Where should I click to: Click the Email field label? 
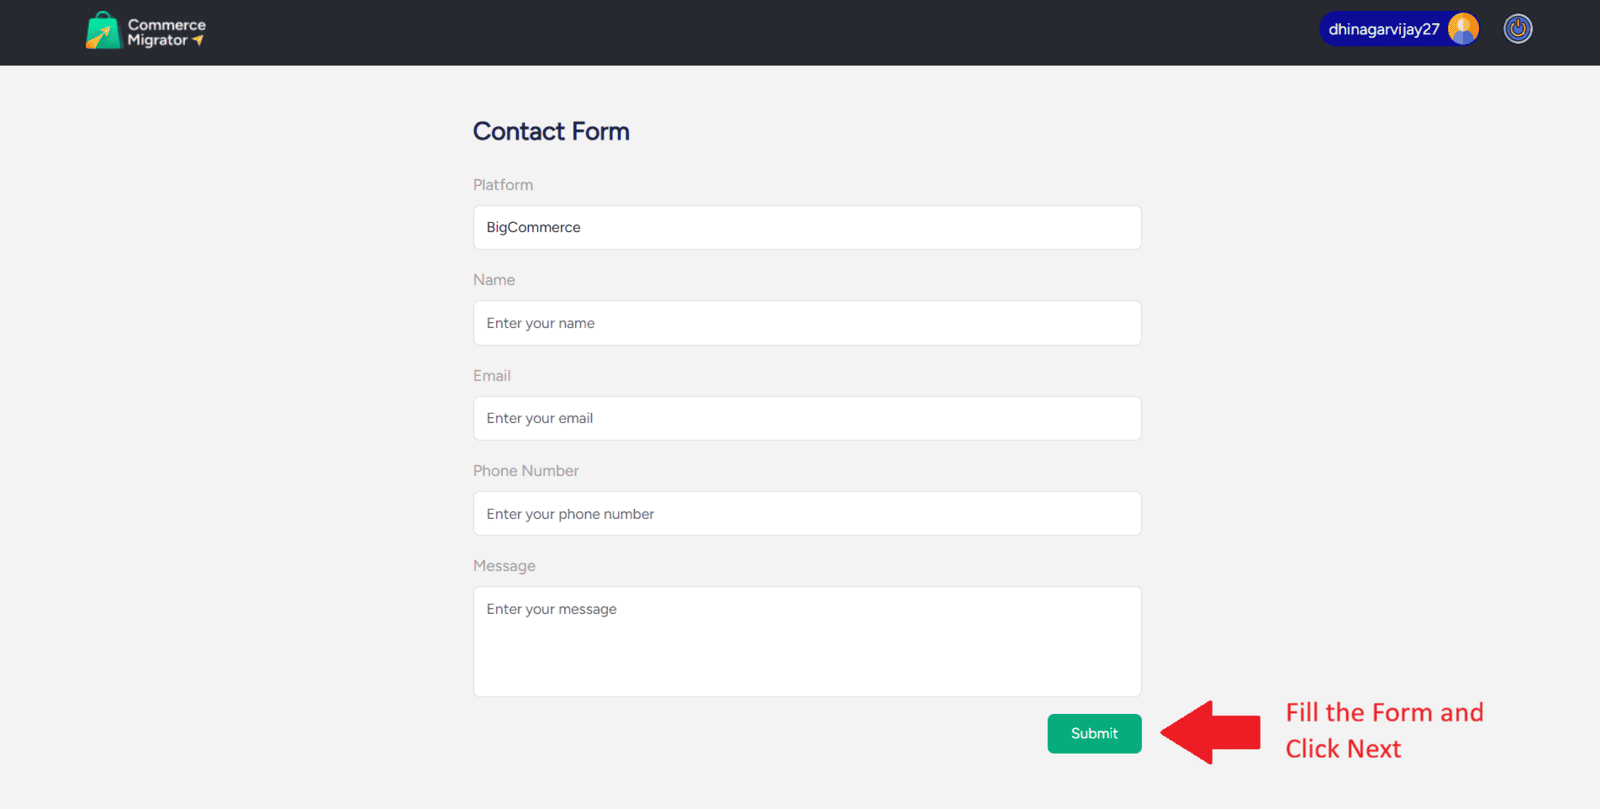(x=492, y=376)
